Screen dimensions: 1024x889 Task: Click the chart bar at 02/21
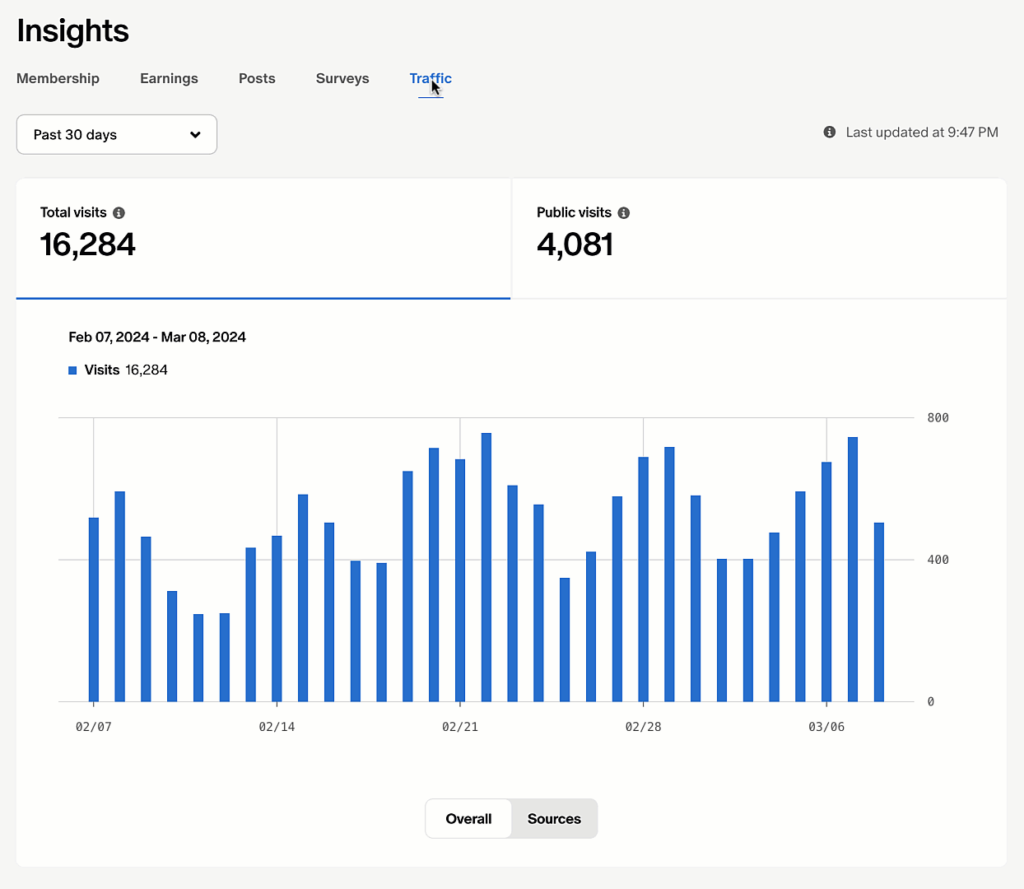[x=460, y=580]
